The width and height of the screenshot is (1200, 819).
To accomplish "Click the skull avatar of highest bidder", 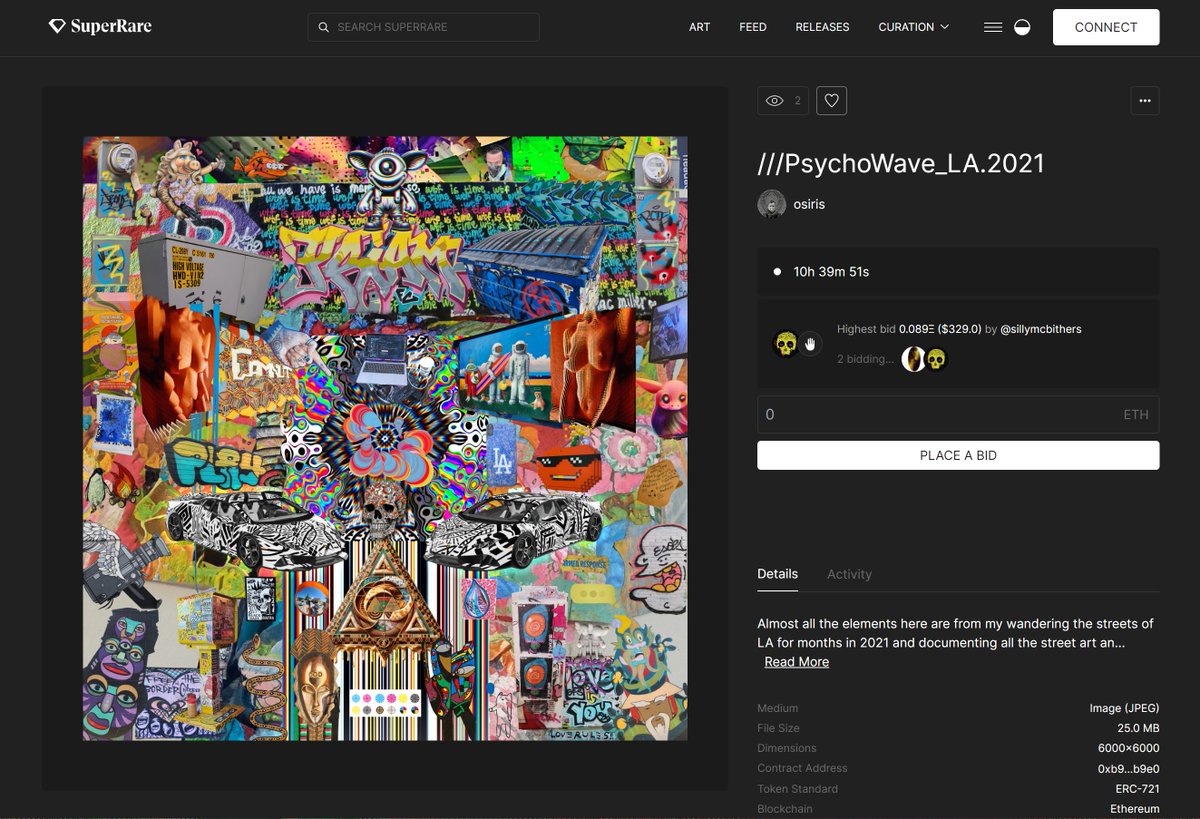I will 786,344.
